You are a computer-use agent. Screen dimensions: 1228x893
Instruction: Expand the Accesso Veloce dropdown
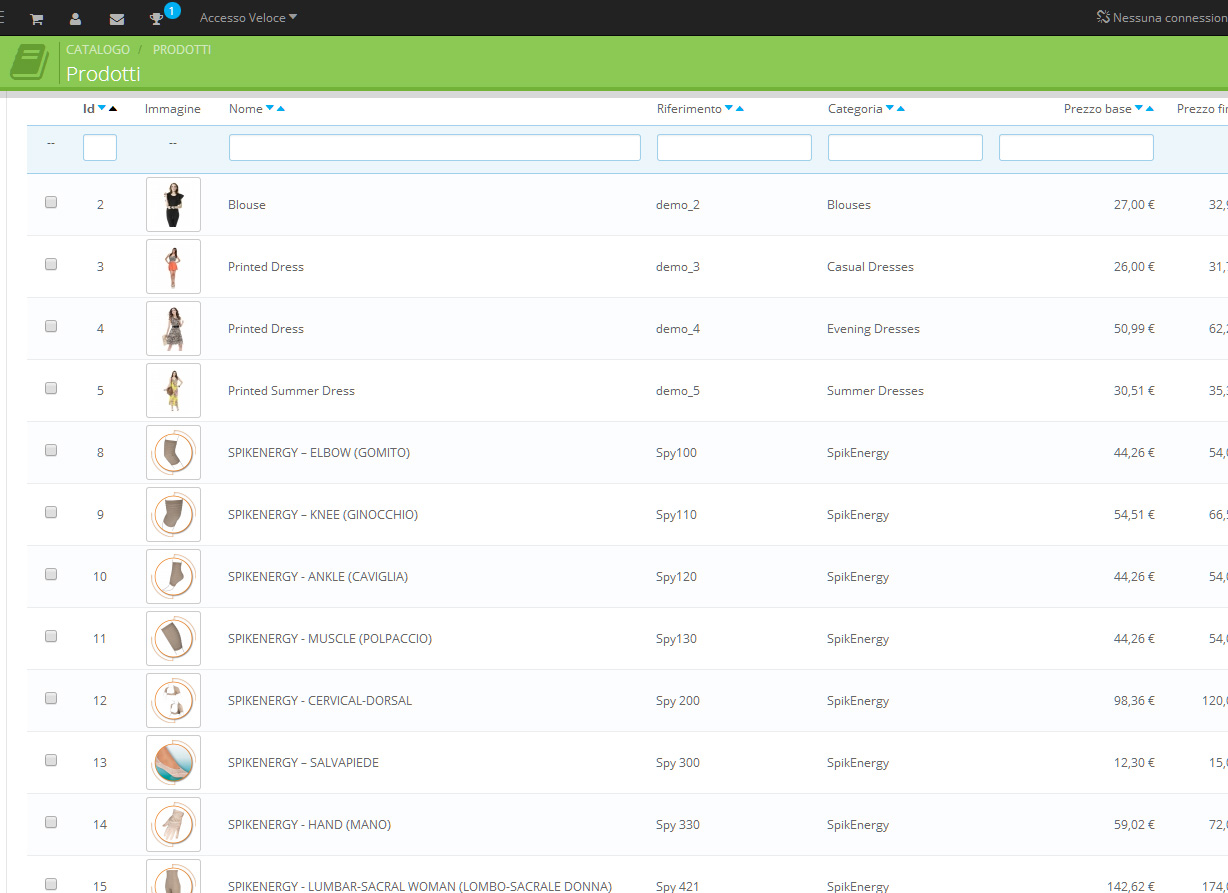[x=248, y=18]
